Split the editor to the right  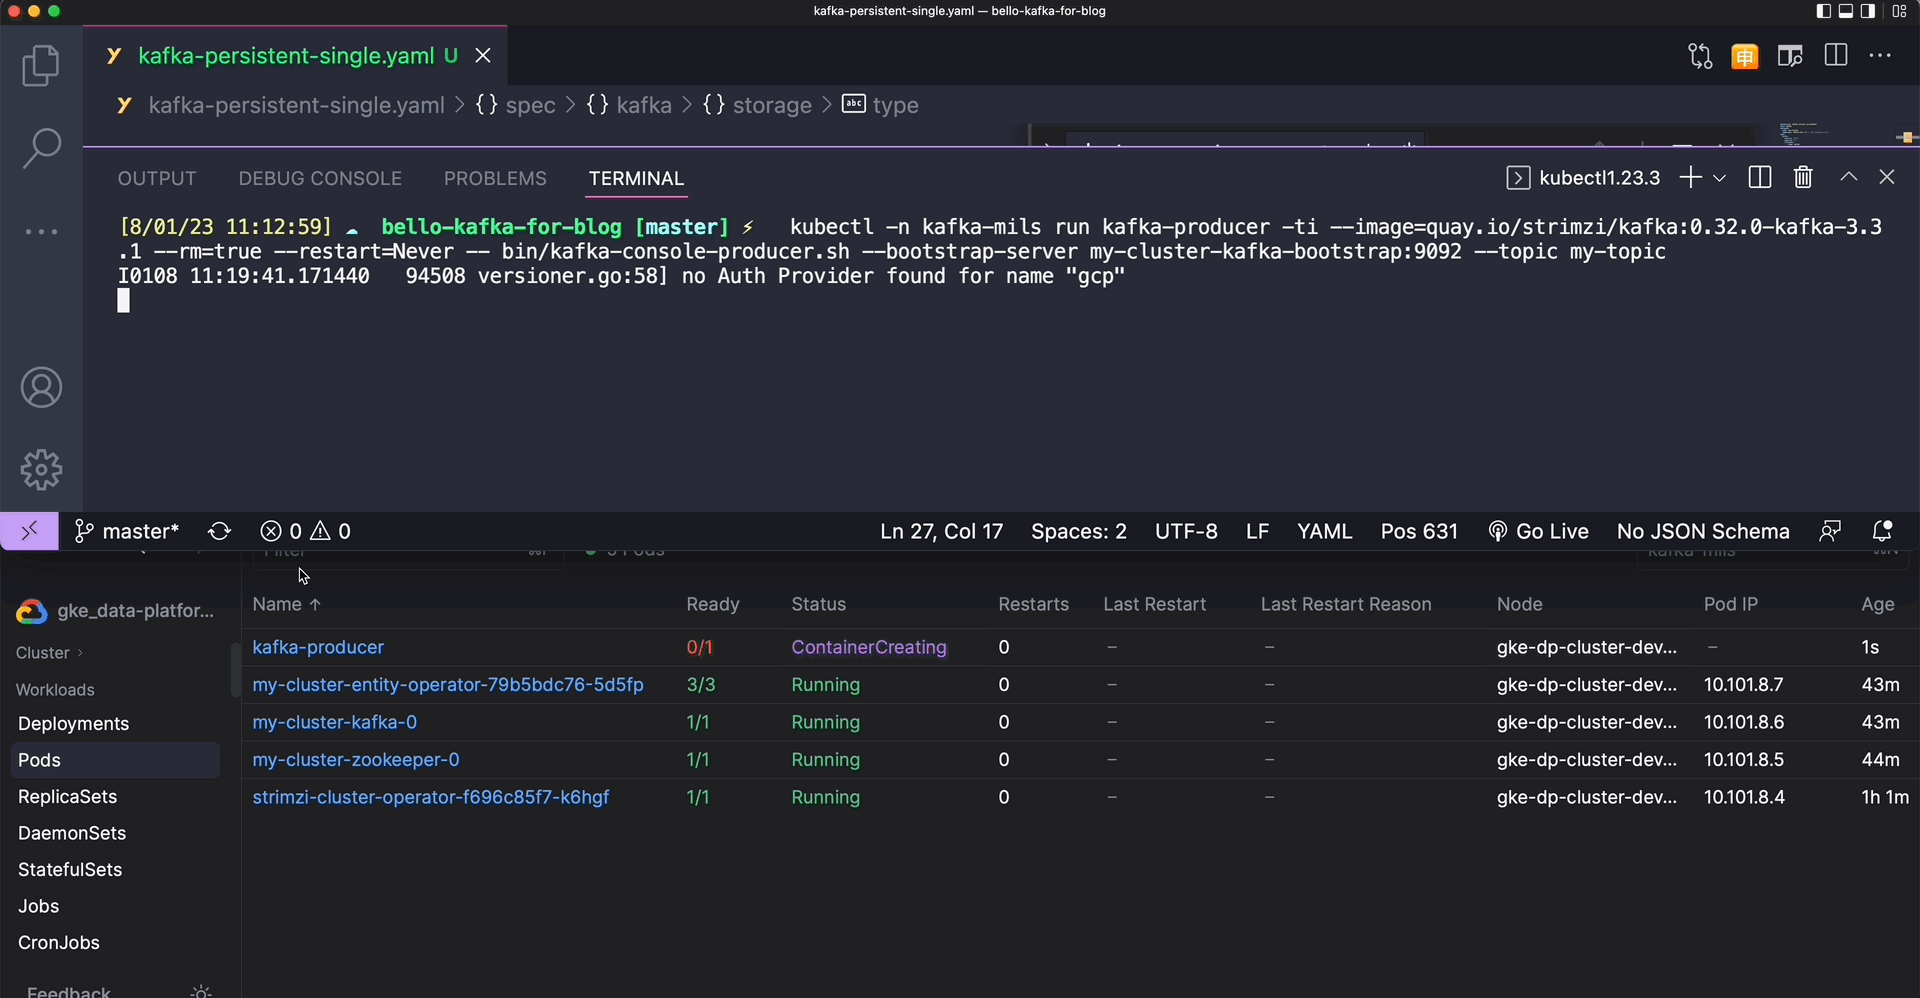click(1836, 56)
